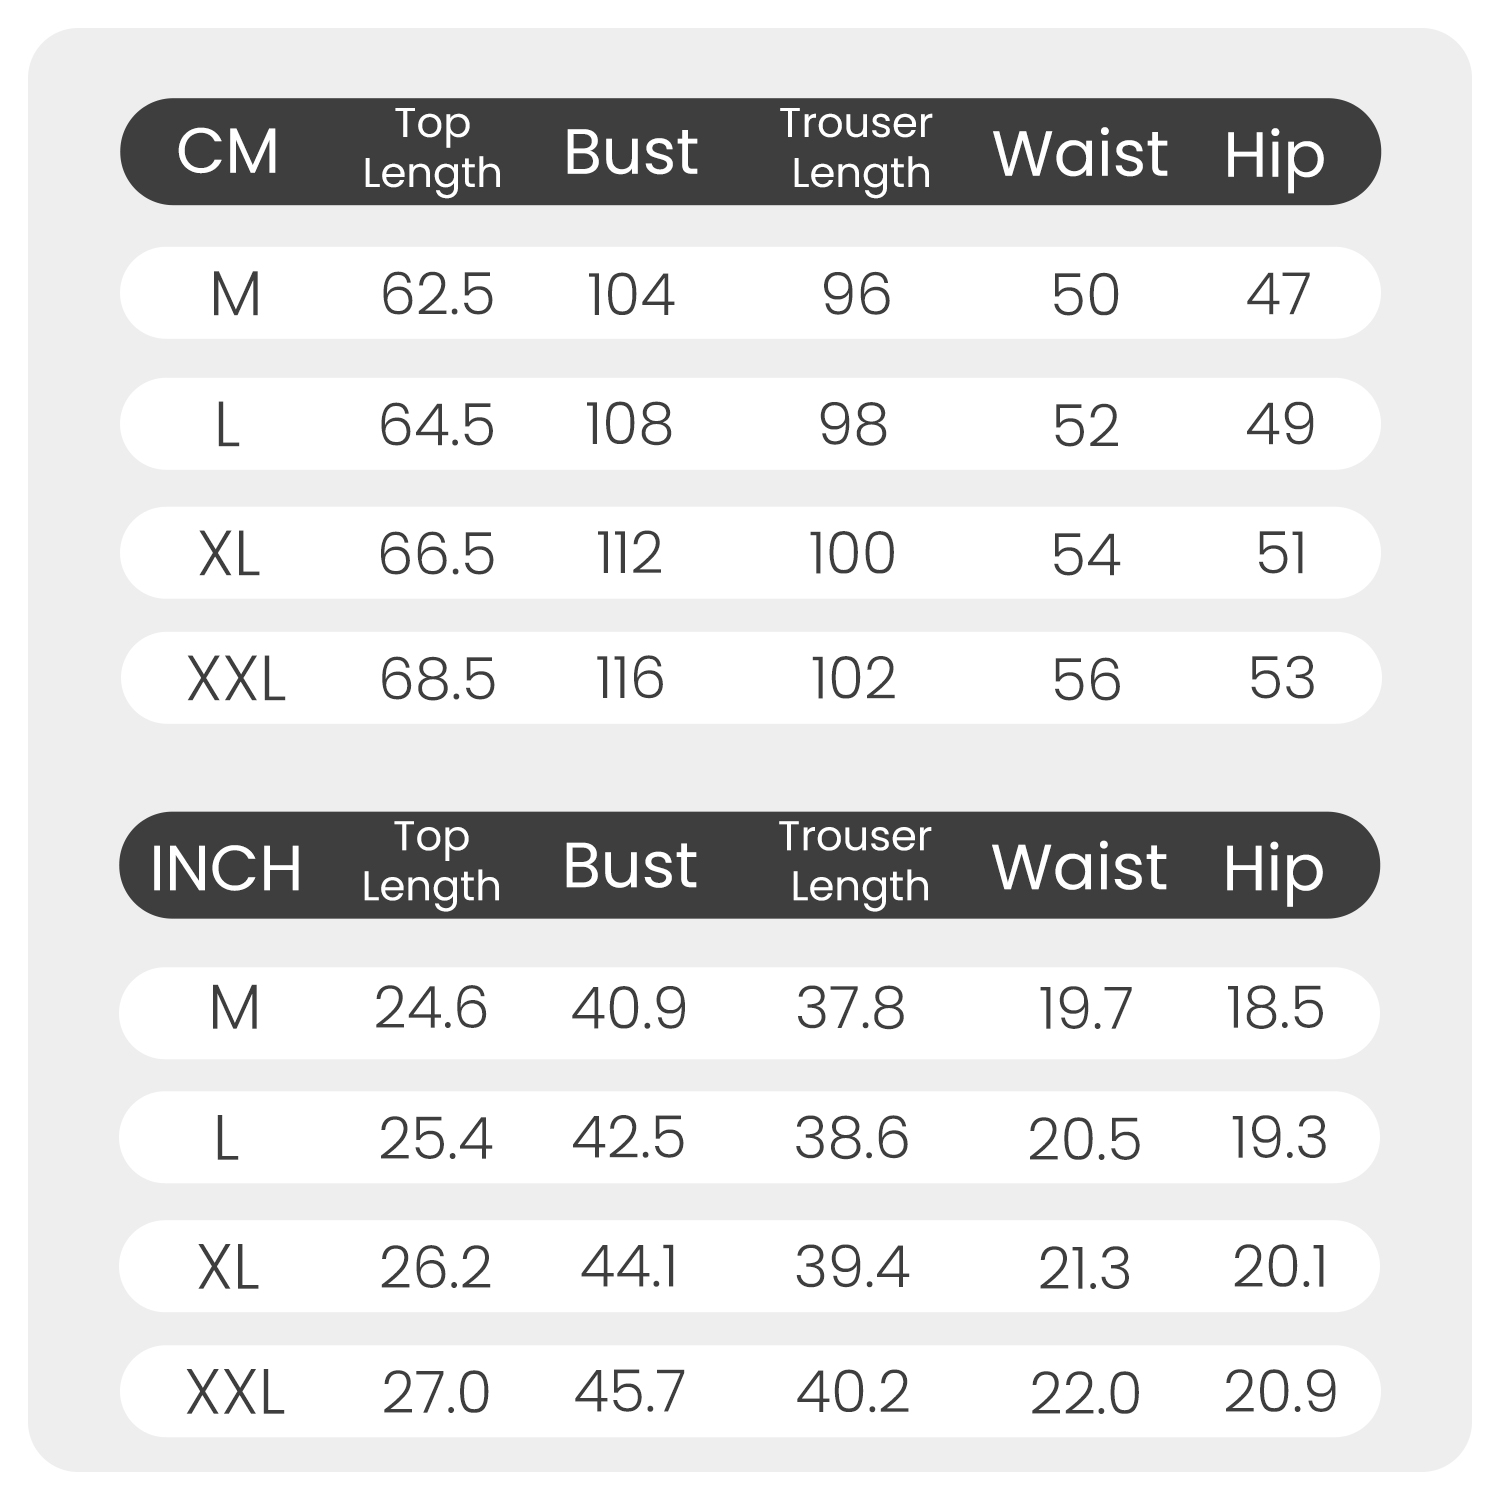The image size is (1500, 1500).
Task: Click the CM header label
Action: [228, 152]
